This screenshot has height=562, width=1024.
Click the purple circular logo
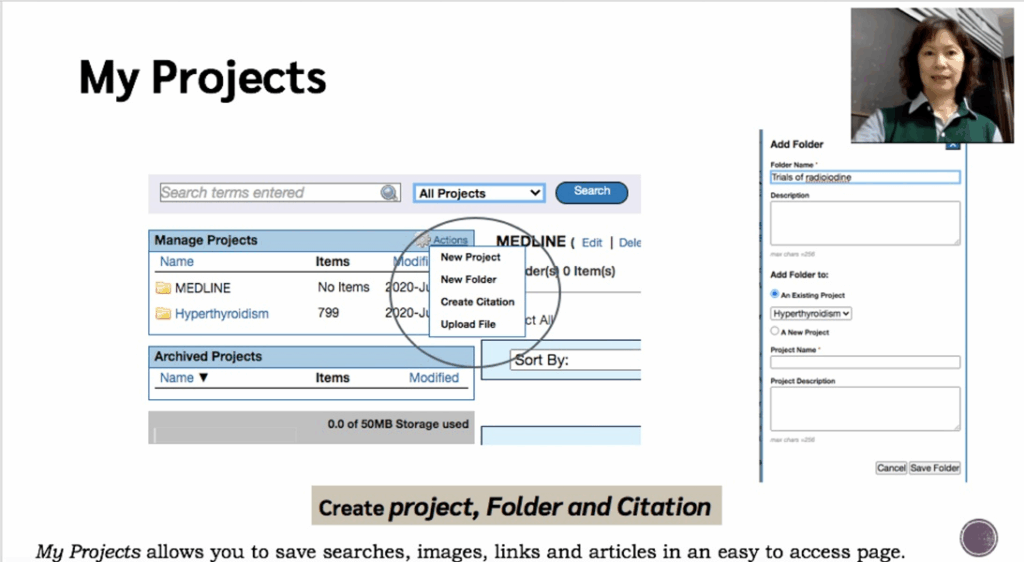tap(978, 538)
